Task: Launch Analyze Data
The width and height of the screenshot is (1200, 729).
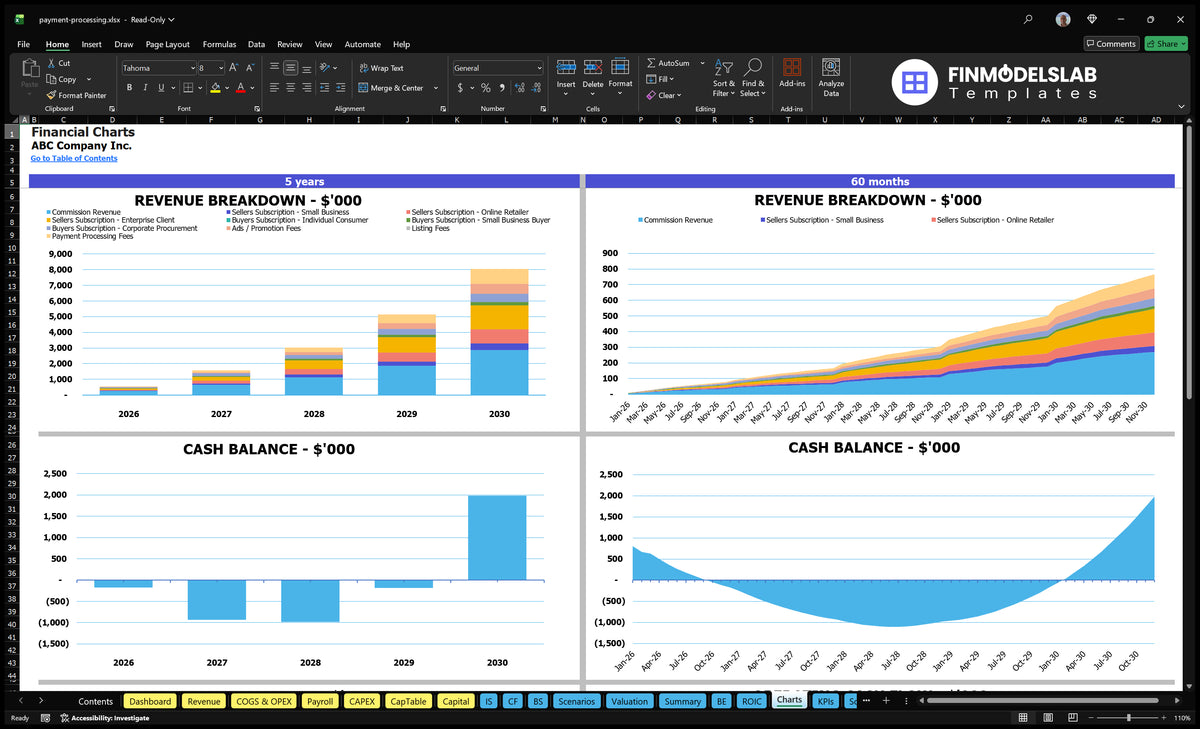Action: (x=831, y=76)
